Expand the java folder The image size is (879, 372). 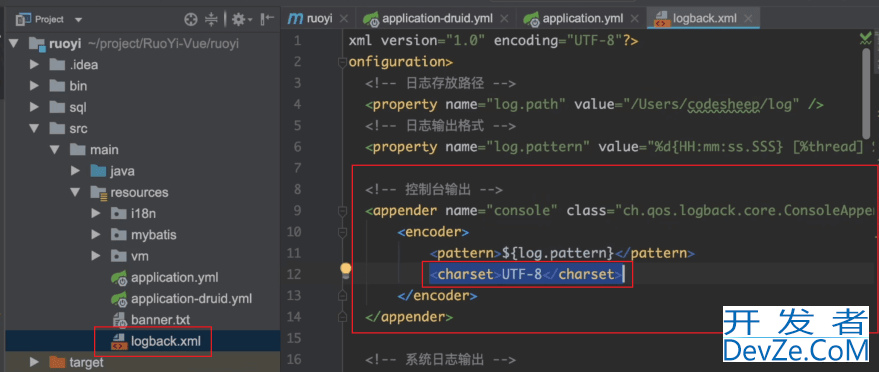(x=76, y=171)
